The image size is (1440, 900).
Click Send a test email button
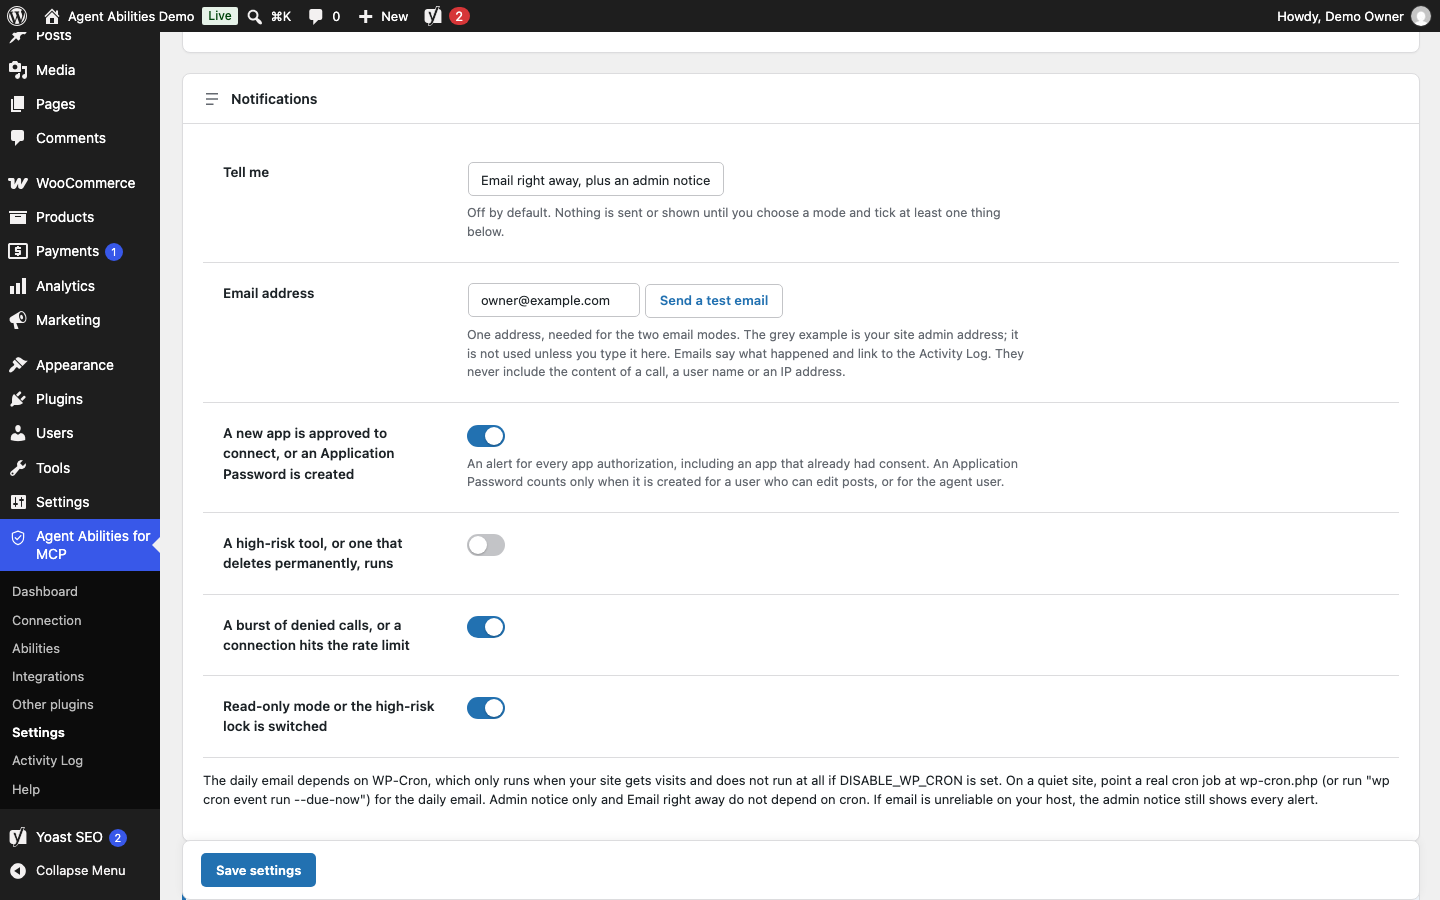(x=714, y=301)
